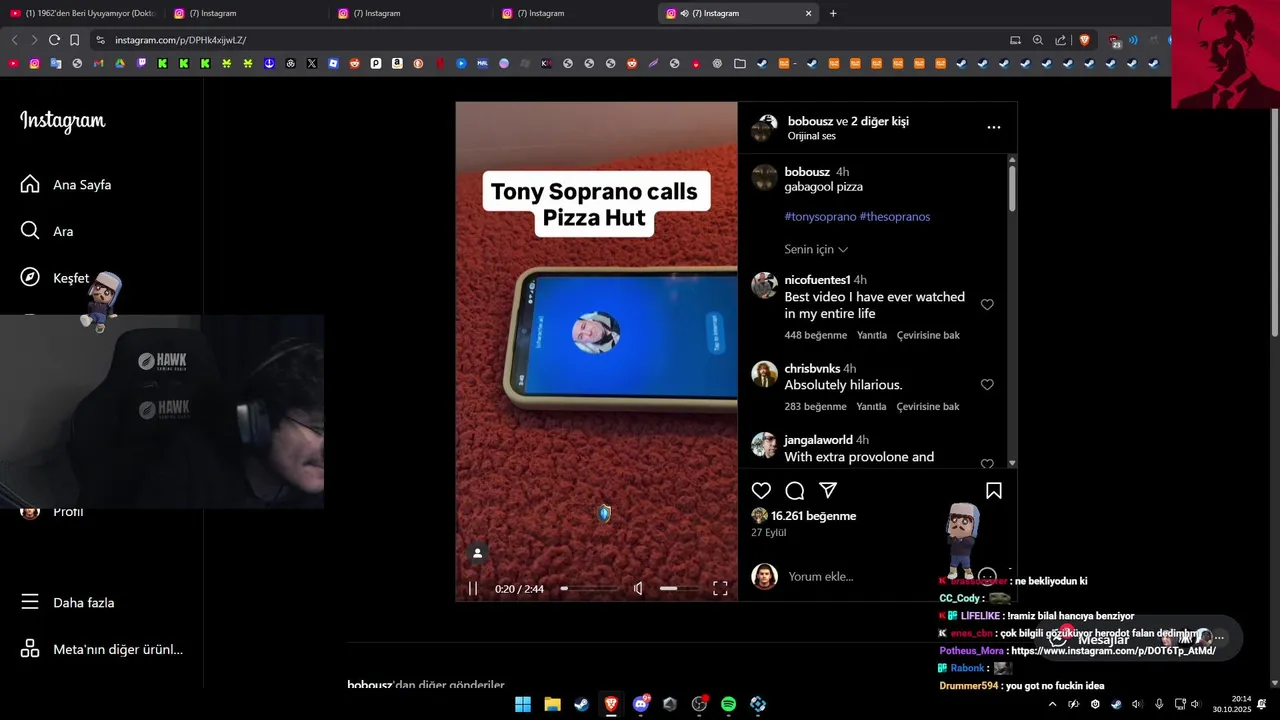
Task: Like nicofuentes1's comment
Action: click(987, 304)
